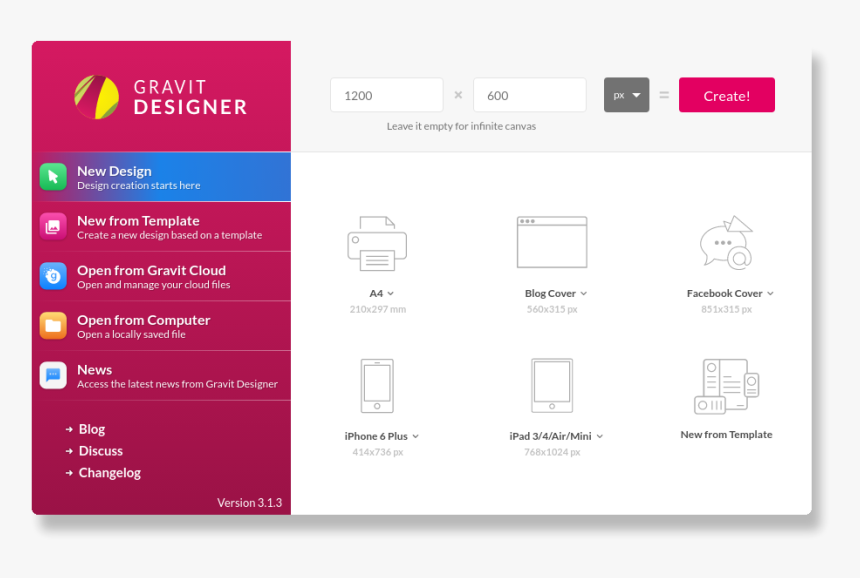Choose Open from Computer
This screenshot has height=578, width=860.
point(161,326)
